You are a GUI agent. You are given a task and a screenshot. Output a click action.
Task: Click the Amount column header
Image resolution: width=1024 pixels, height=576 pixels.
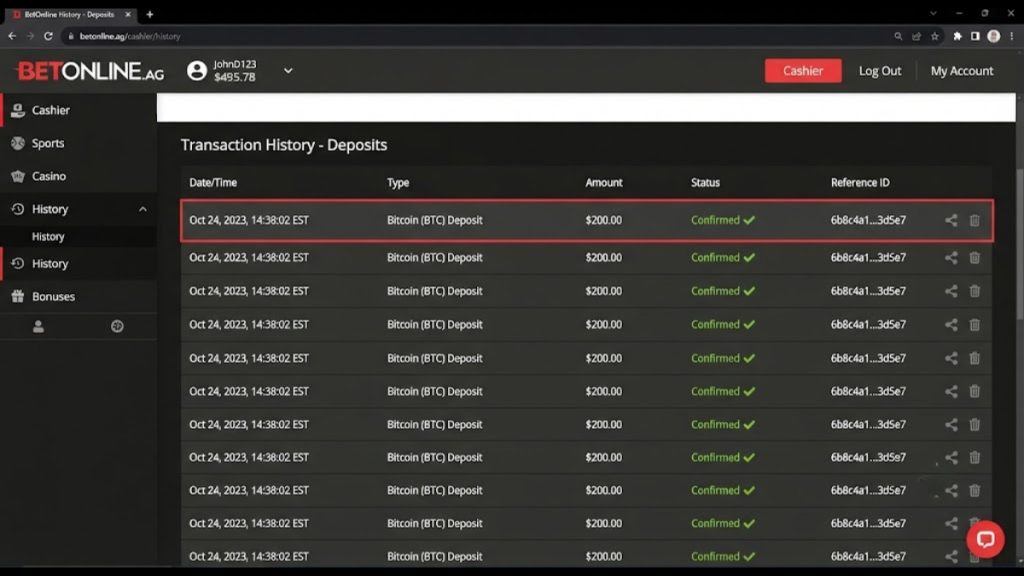603,183
